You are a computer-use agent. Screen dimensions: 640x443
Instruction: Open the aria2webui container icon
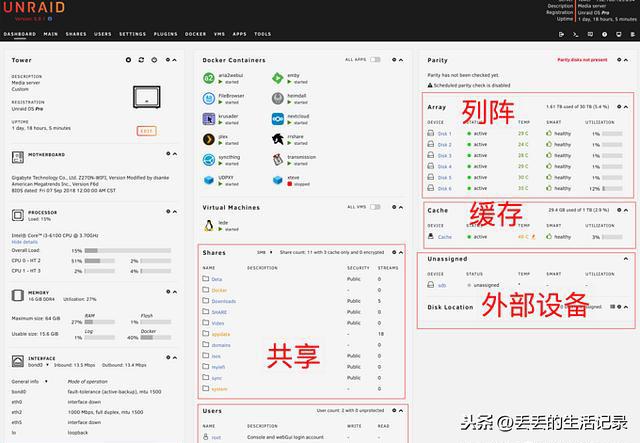(209, 78)
